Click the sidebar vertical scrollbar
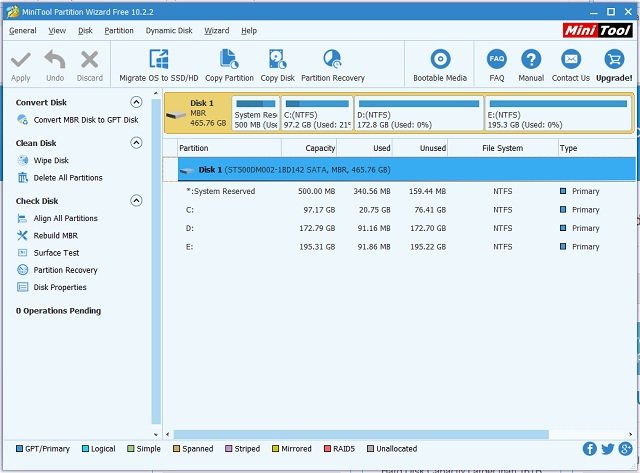The image size is (640, 473). (x=156, y=262)
